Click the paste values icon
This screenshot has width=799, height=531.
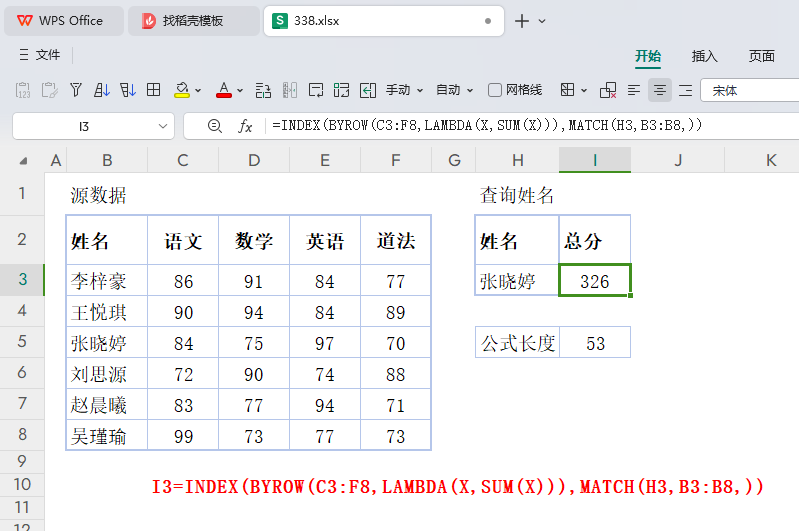coord(23,90)
